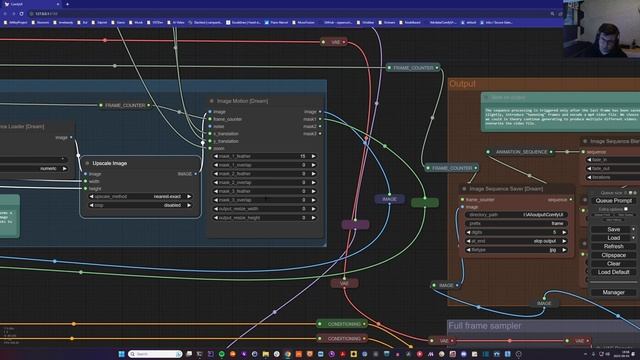This screenshot has height=360, width=640.
Task: Click the fade_out left arrow in Sequence Blend
Action: pos(589,169)
